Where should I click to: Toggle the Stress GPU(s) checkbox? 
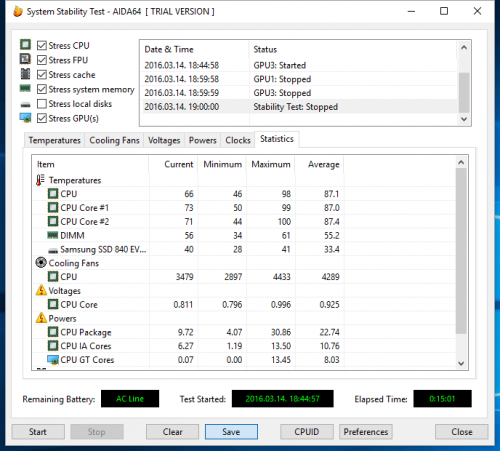pos(42,118)
